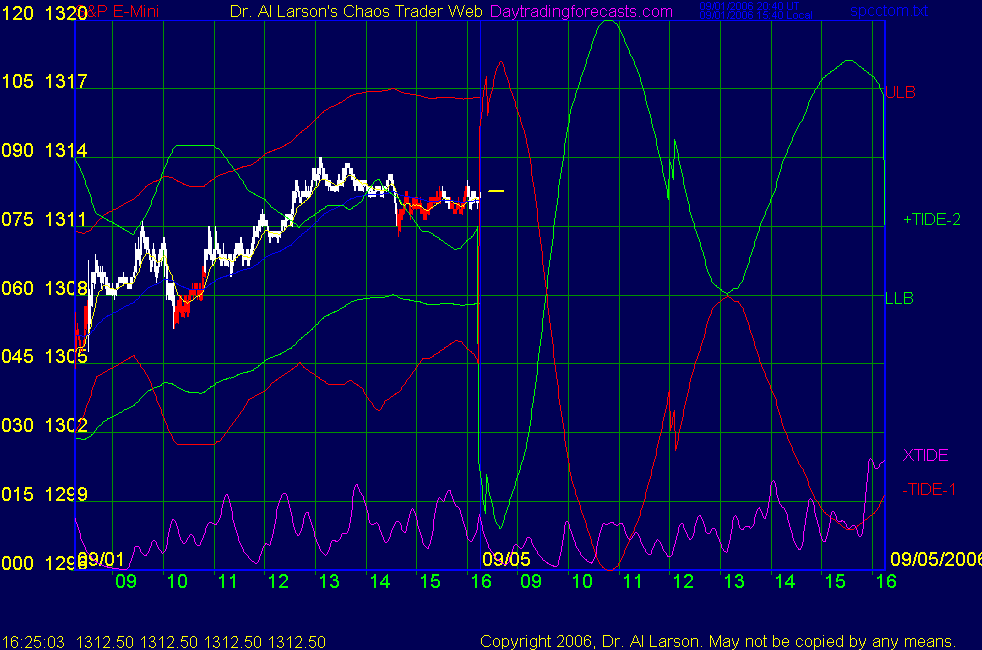This screenshot has height=650, width=982.
Task: Click the 09/05/2006 date at bottom right
Action: pyautogui.click(x=932, y=558)
